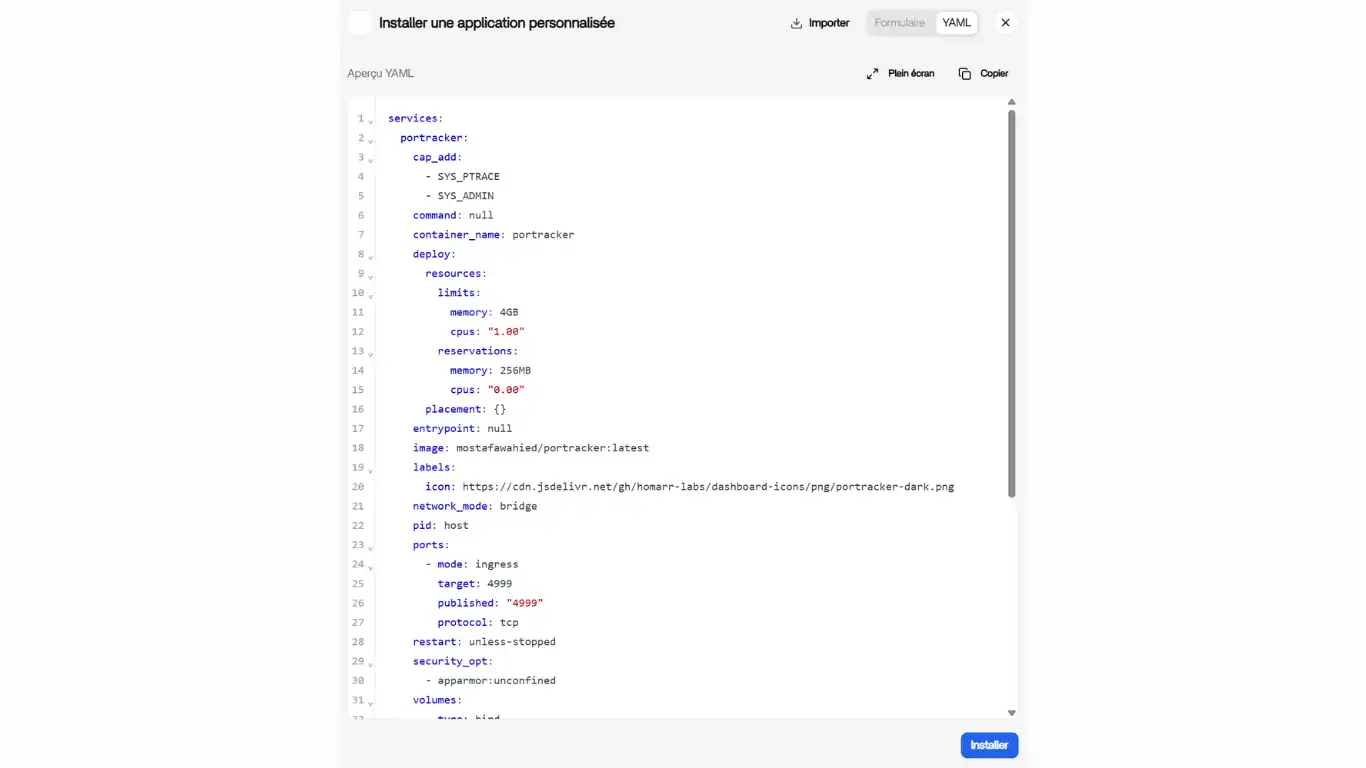
Task: Fold the deploy section at line 8
Action: point(371,257)
